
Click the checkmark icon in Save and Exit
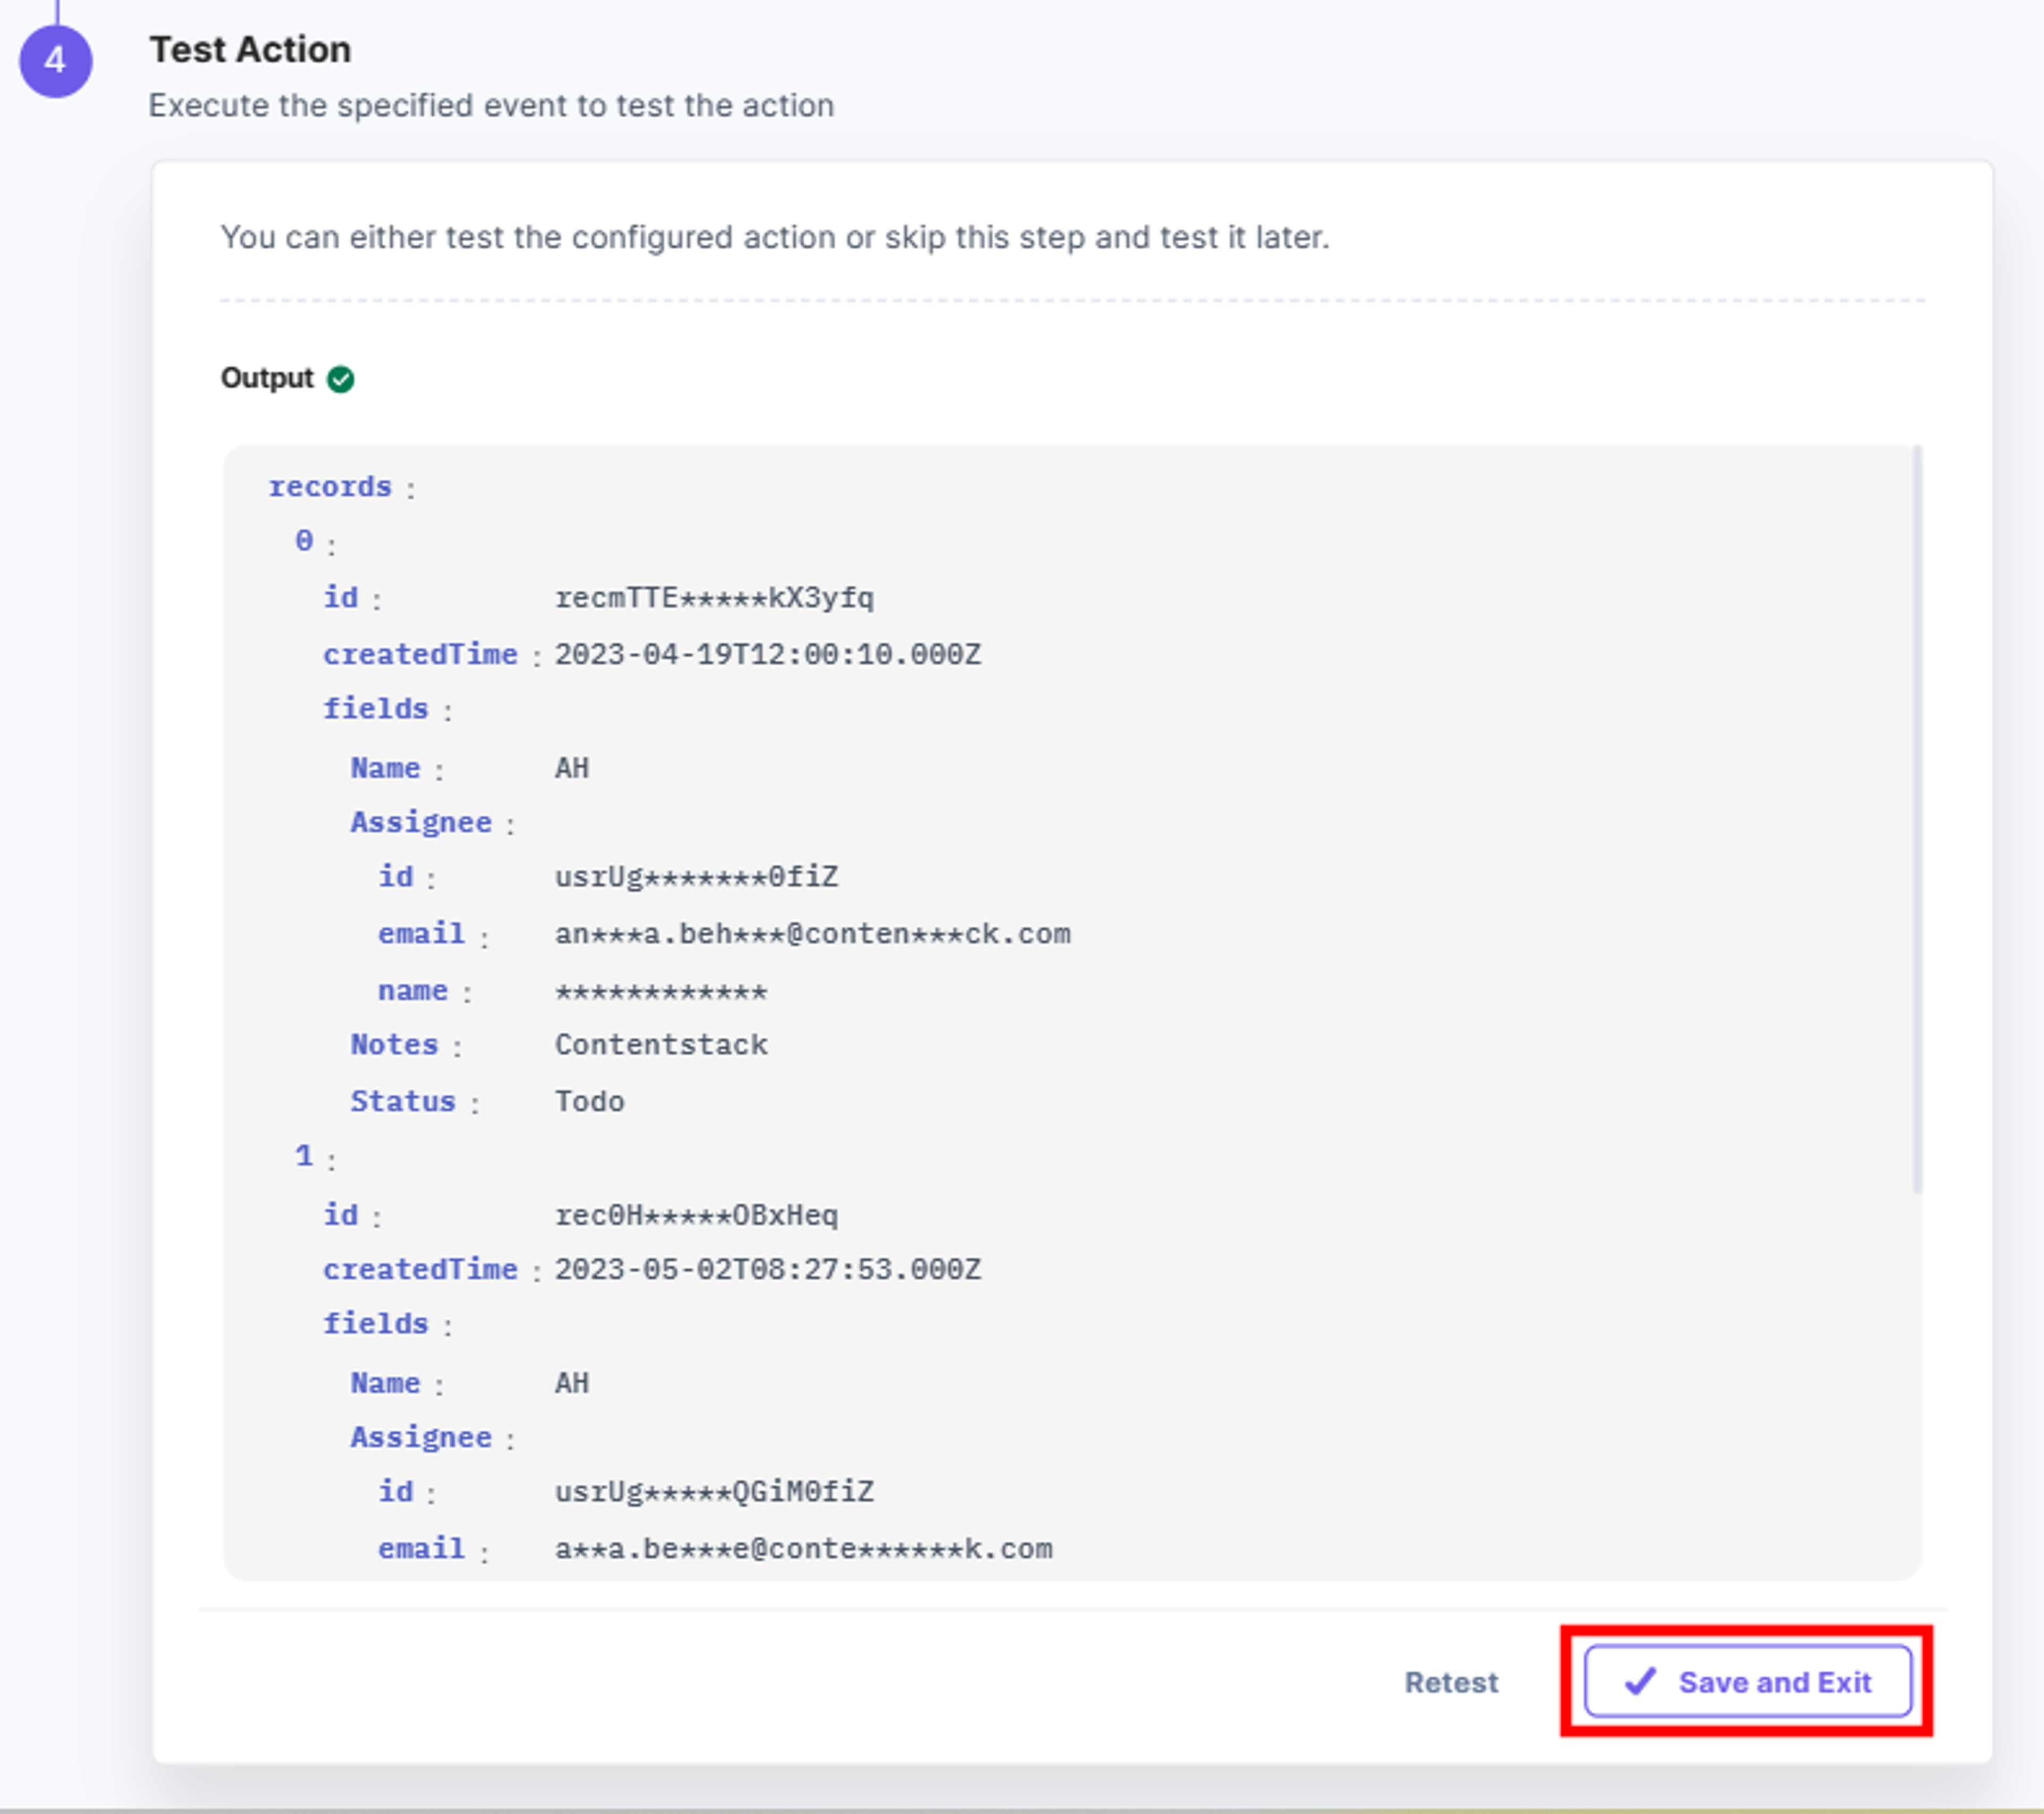(1640, 1681)
